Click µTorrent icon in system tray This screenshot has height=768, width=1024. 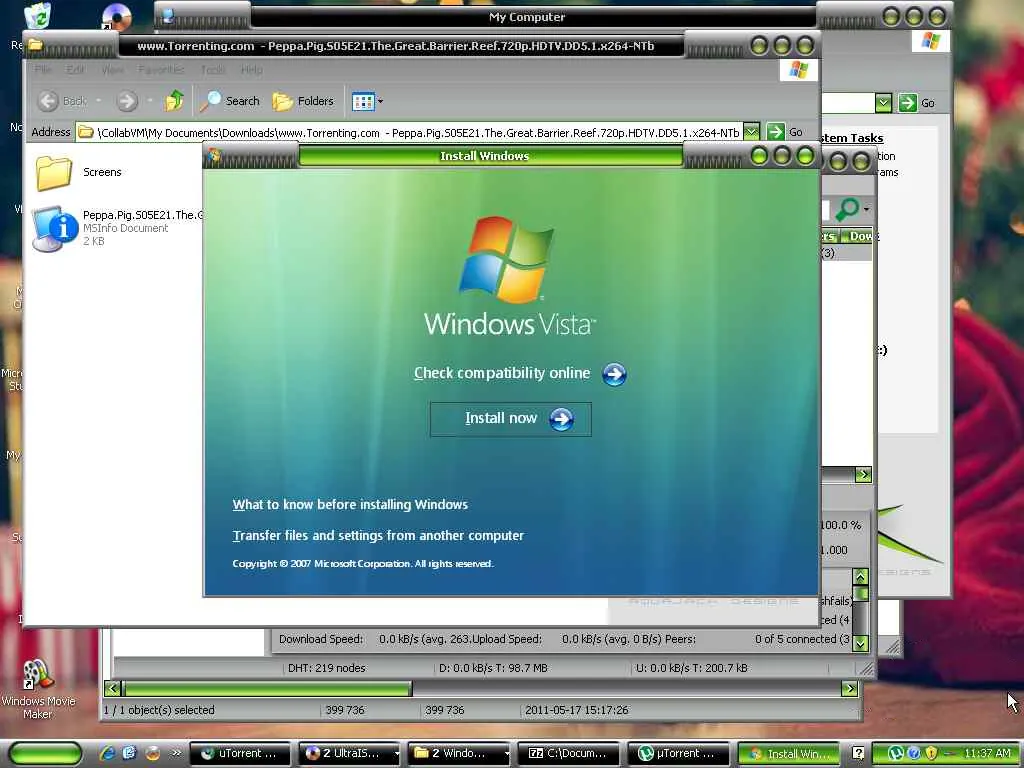pyautogui.click(x=895, y=754)
